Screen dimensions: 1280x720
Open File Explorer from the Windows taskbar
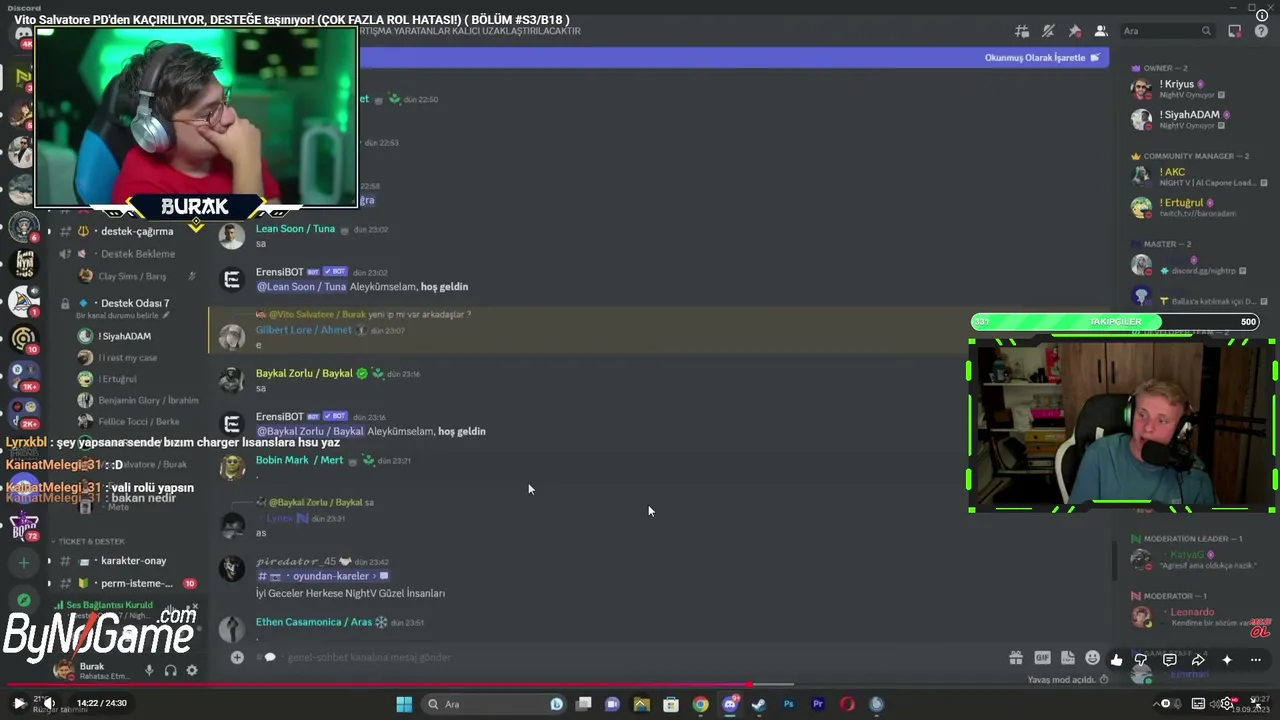(642, 704)
